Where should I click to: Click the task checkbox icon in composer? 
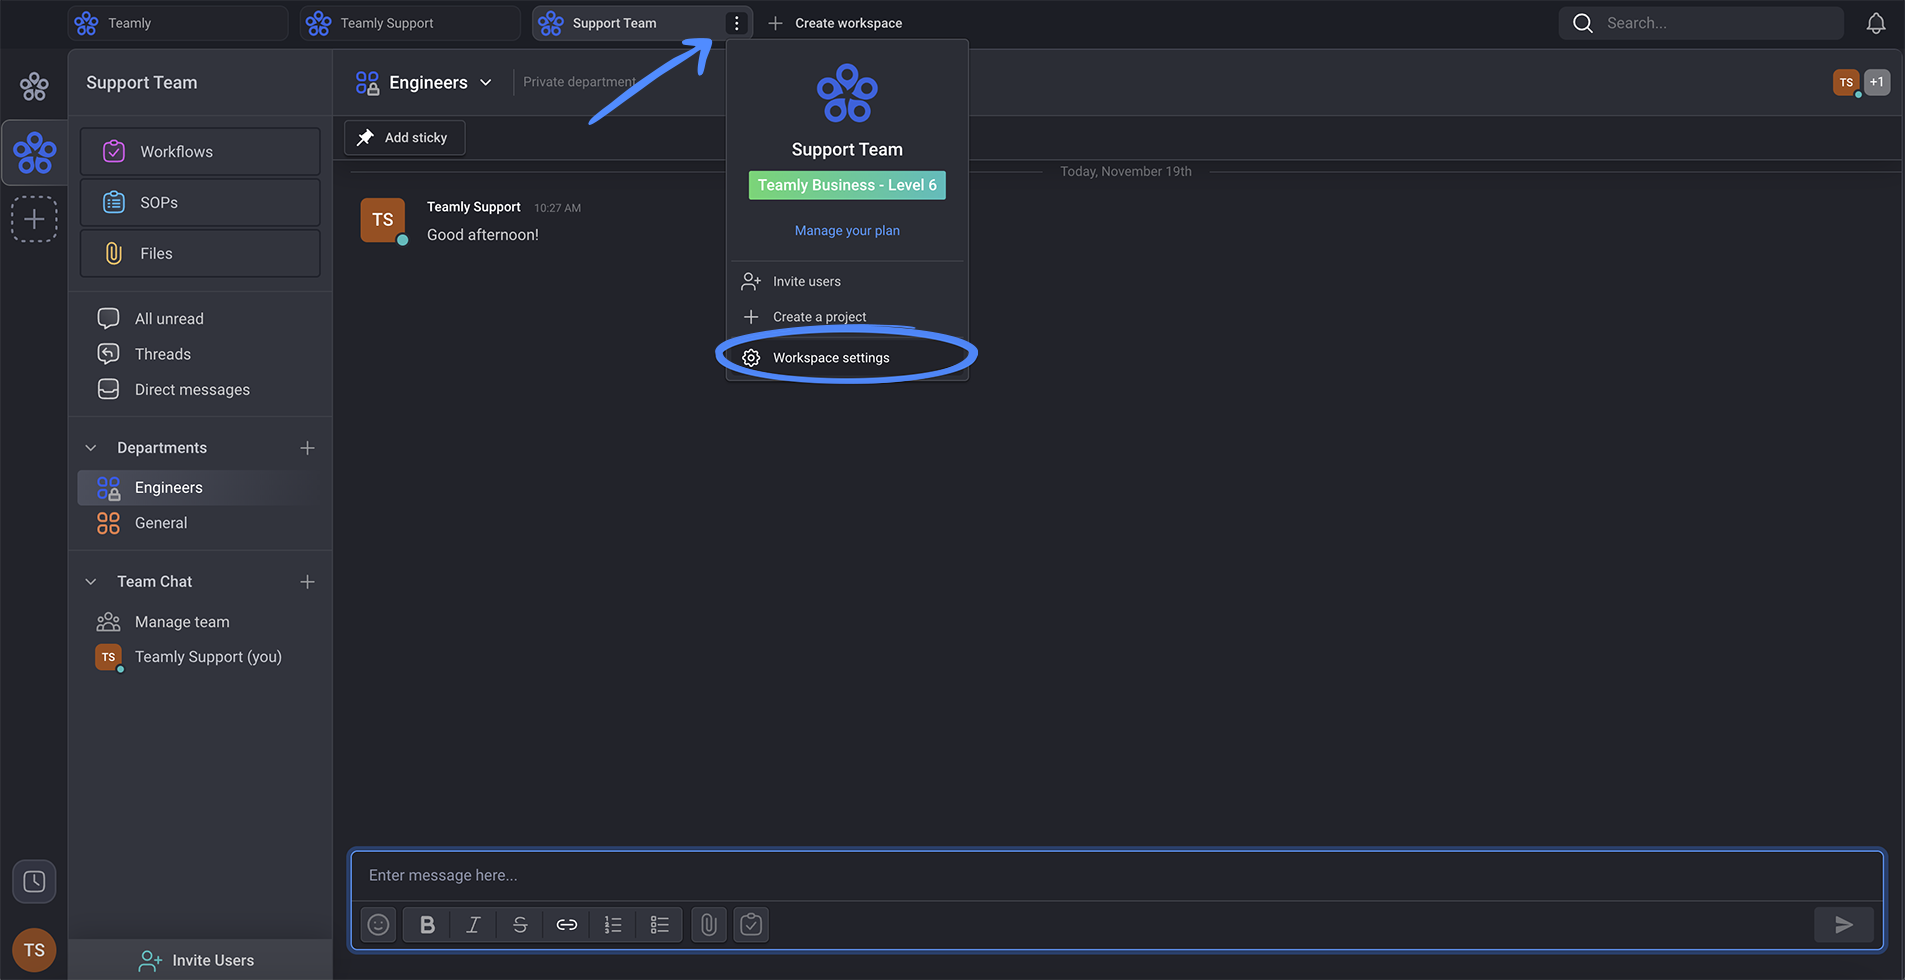(x=751, y=925)
